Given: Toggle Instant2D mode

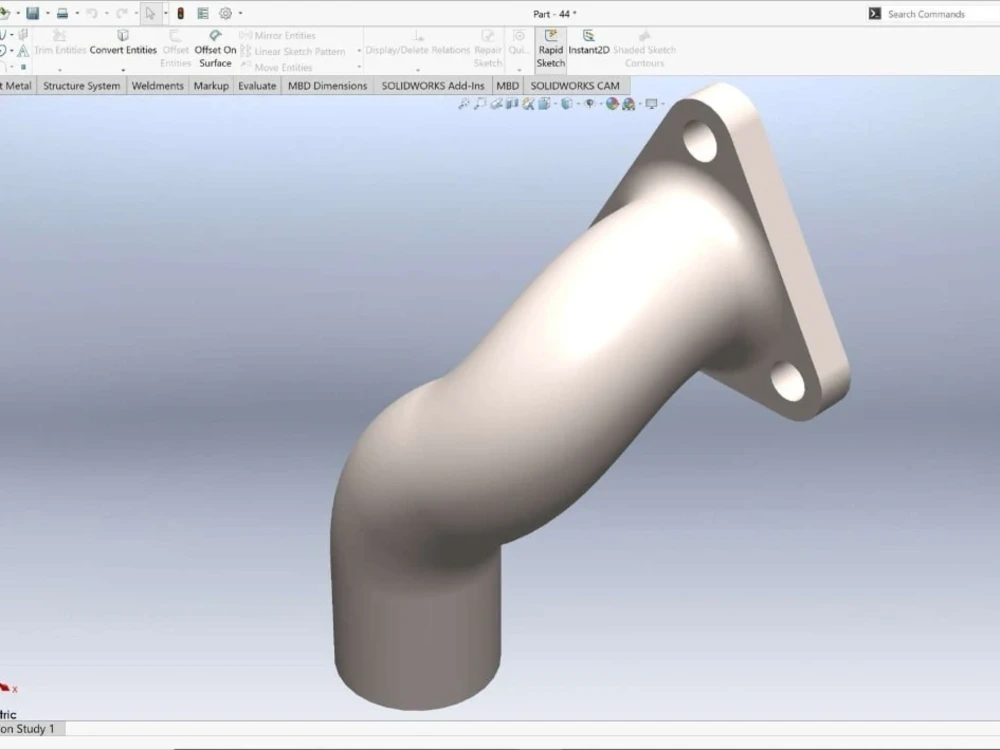Looking at the screenshot, I should (x=589, y=43).
